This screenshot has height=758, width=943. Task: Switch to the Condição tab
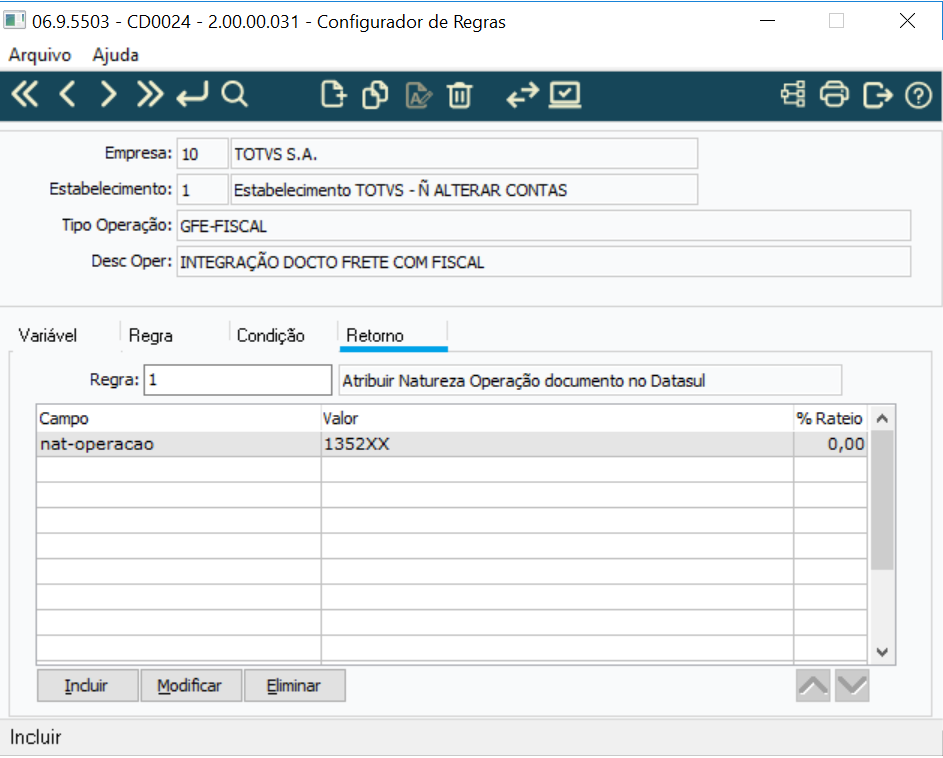[271, 335]
